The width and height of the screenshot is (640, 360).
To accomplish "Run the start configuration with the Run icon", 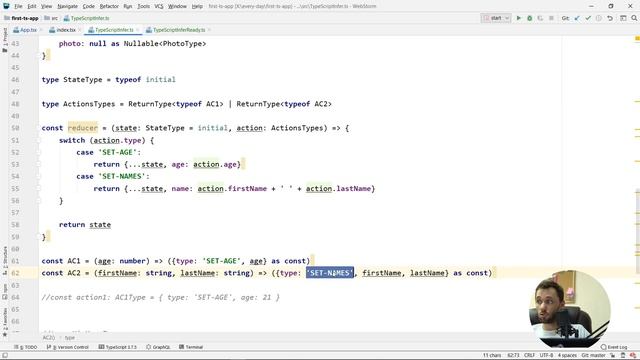I will point(518,18).
